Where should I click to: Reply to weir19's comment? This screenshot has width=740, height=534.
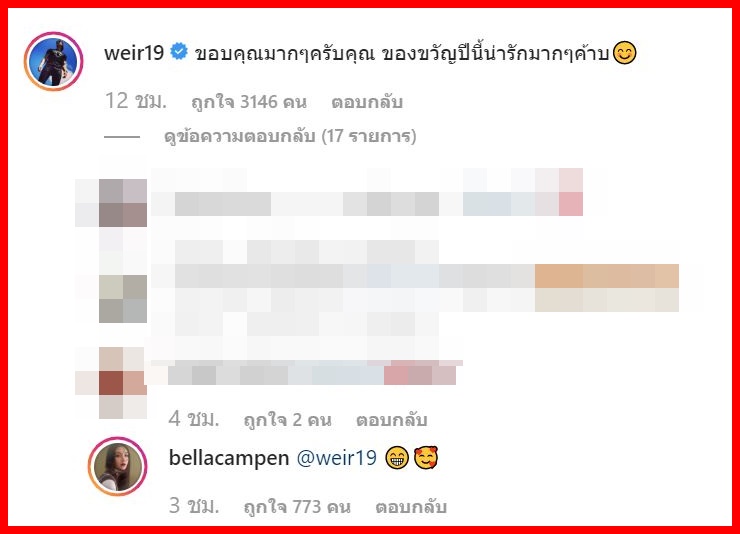click(x=367, y=102)
